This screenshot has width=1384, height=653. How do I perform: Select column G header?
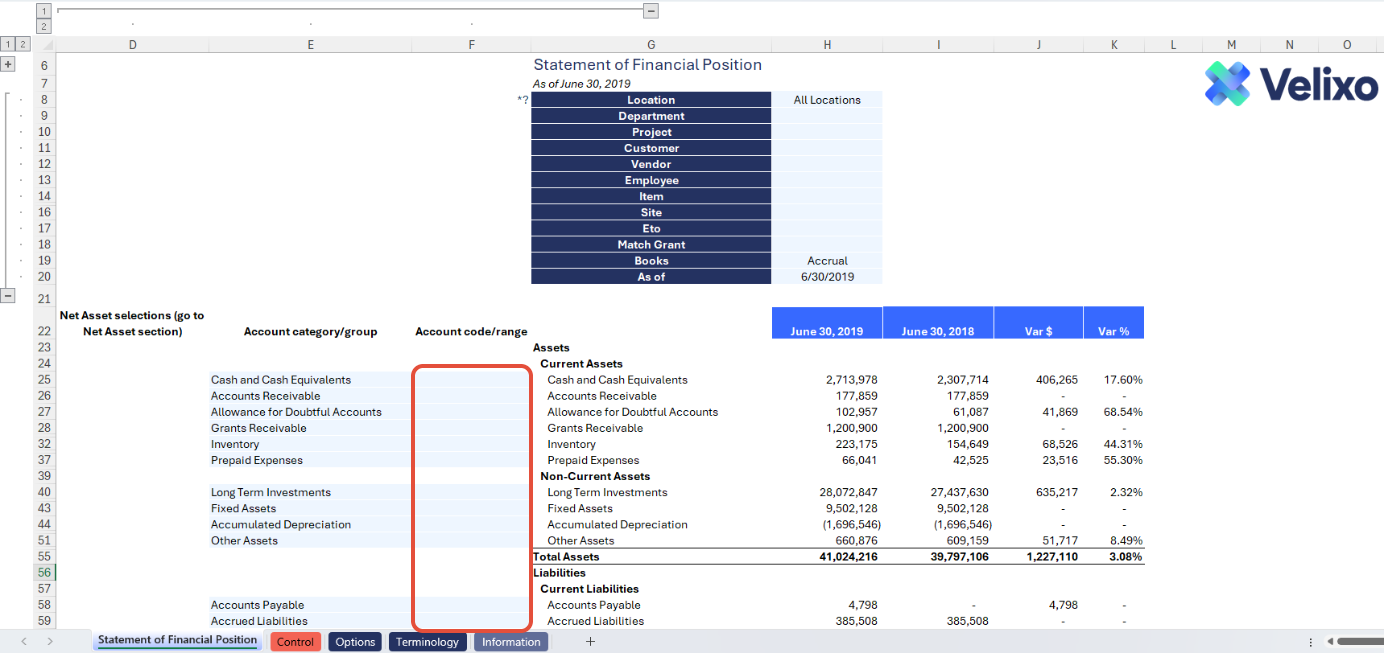point(651,45)
